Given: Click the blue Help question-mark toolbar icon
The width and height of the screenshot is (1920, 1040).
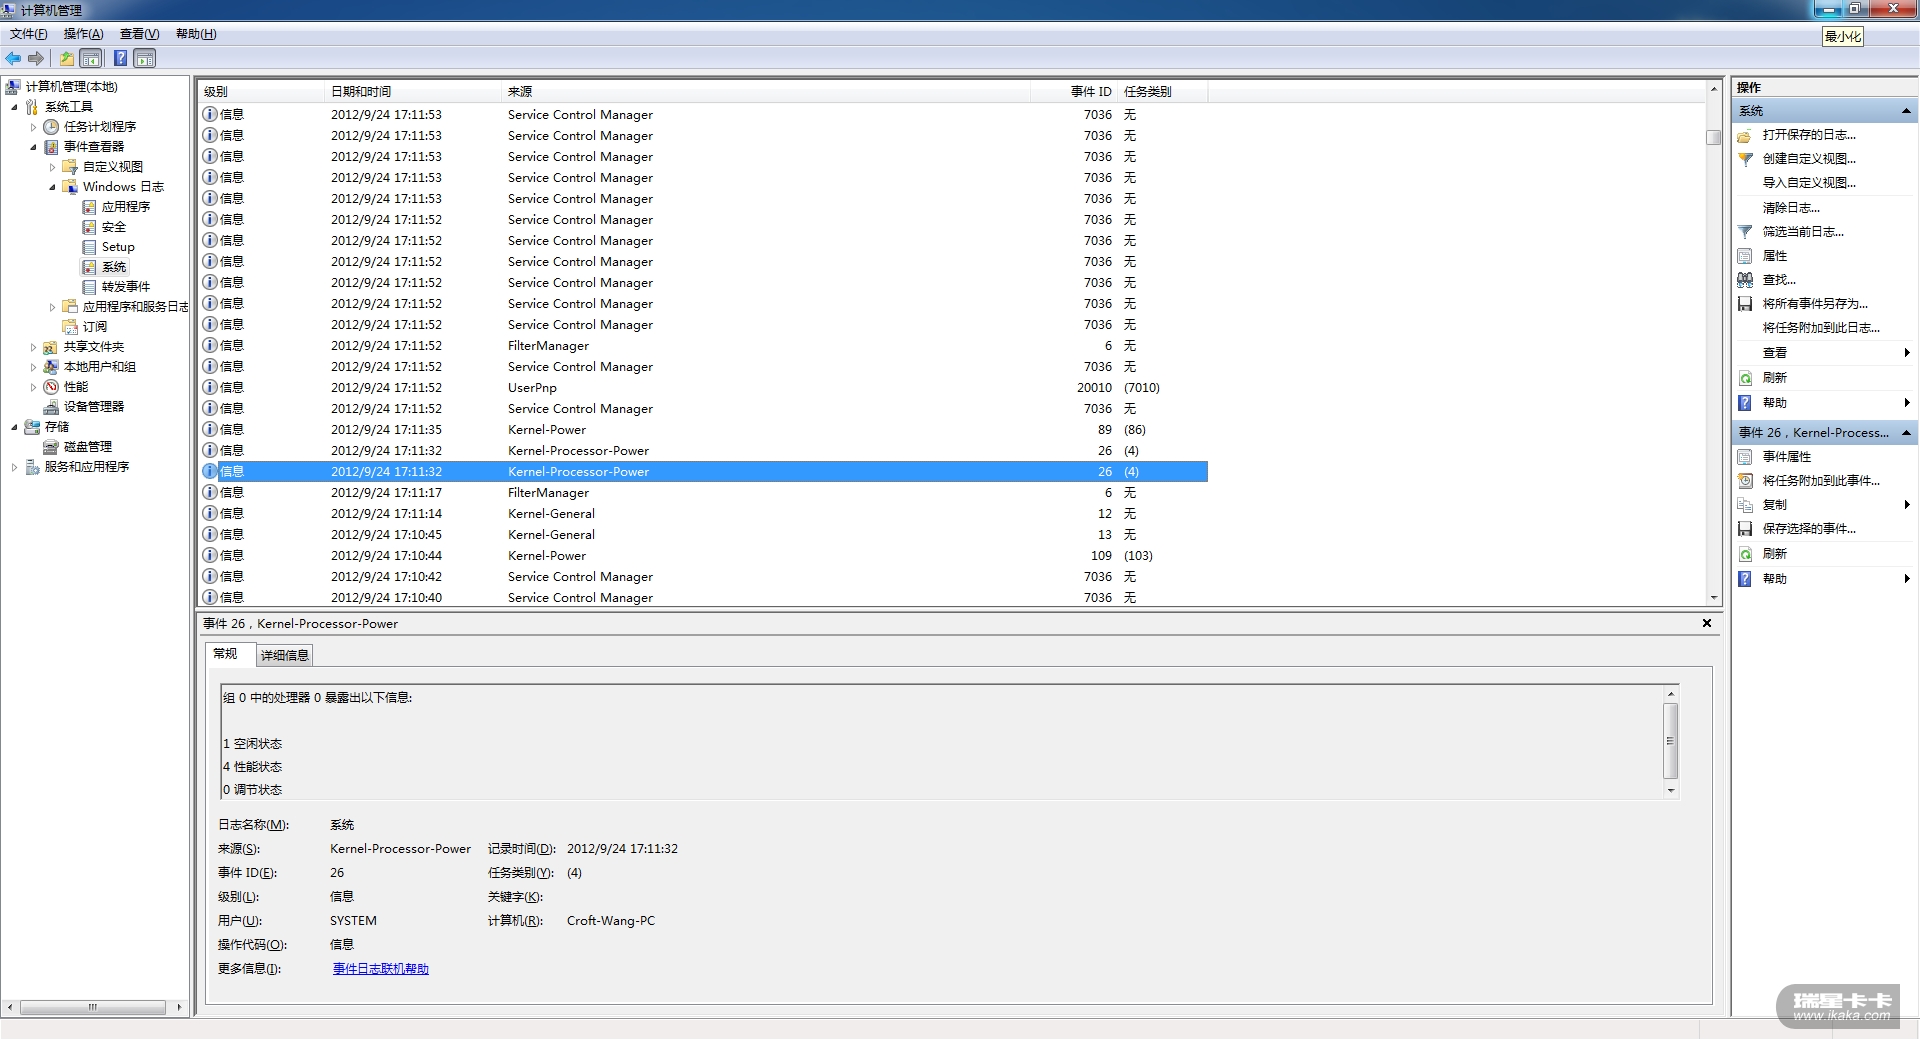Looking at the screenshot, I should pyautogui.click(x=120, y=58).
